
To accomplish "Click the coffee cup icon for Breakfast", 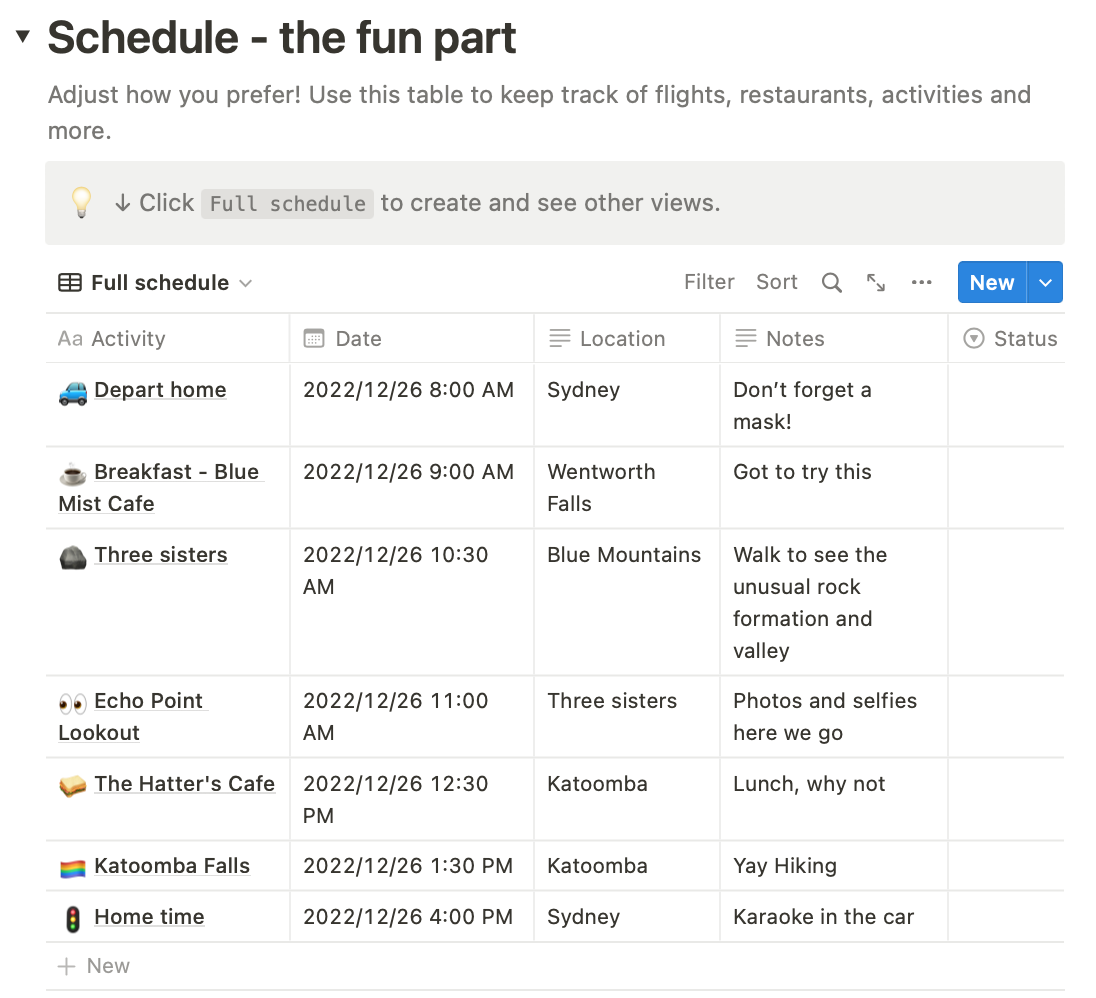I will 73,473.
